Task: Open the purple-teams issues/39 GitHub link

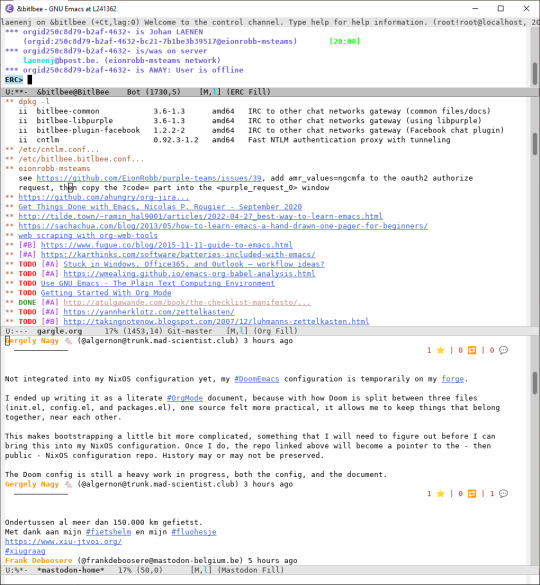Action: (x=149, y=178)
